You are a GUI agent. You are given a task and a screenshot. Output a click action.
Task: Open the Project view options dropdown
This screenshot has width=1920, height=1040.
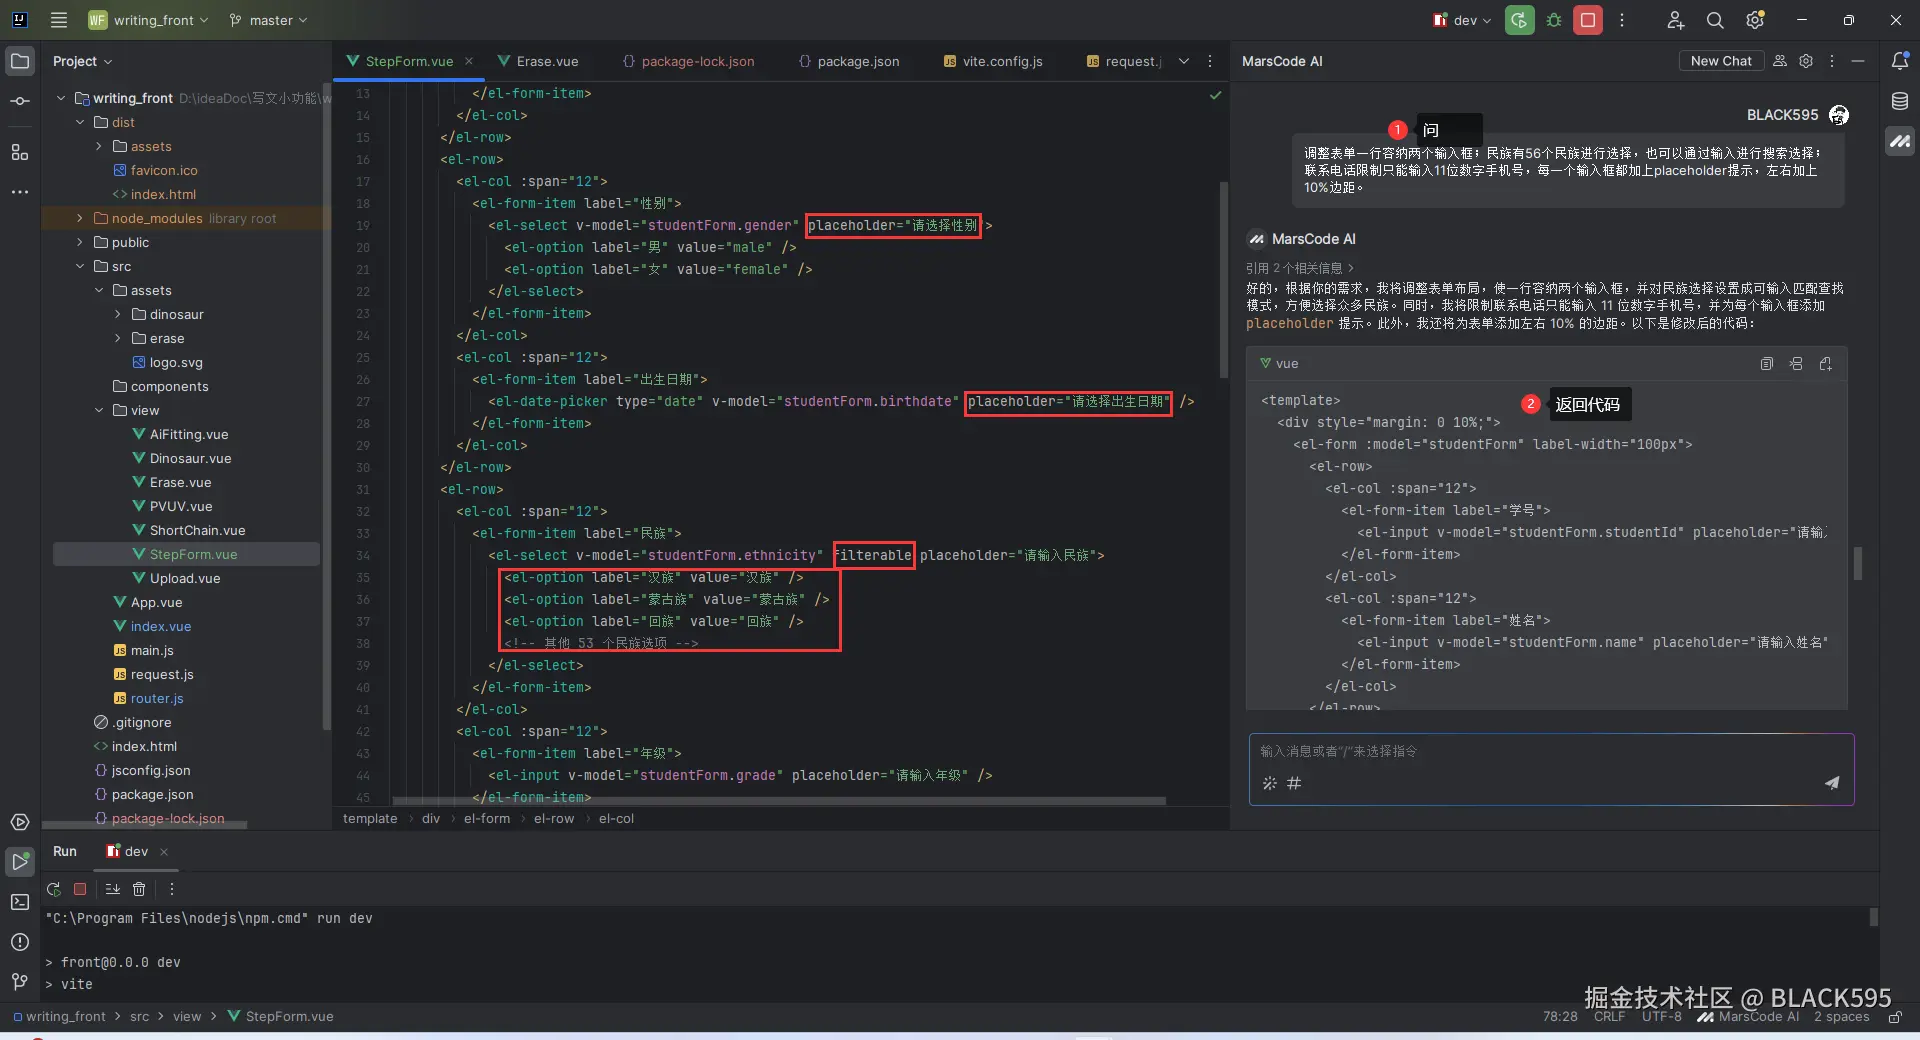pos(82,61)
